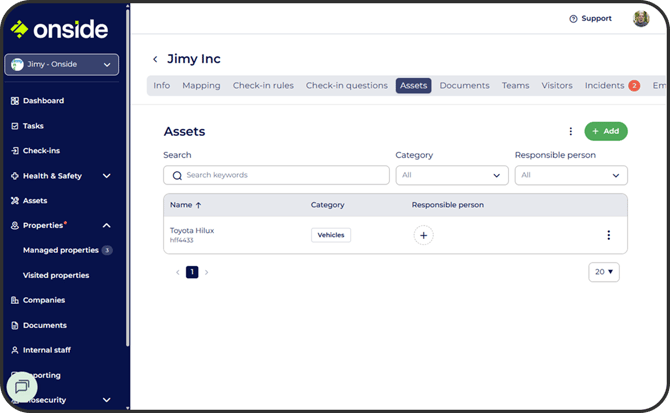The width and height of the screenshot is (670, 413).
Task: Switch to the Info tab
Action: coord(162,85)
